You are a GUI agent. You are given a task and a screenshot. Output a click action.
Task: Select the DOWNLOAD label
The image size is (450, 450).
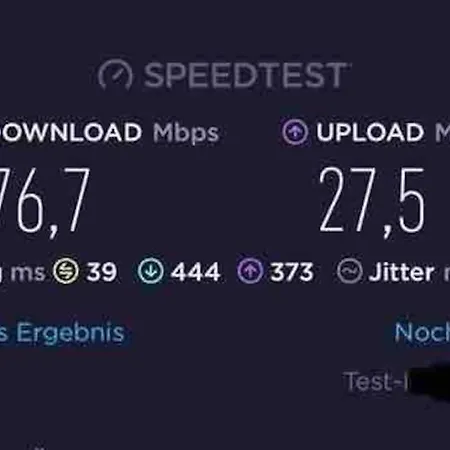pyautogui.click(x=71, y=132)
